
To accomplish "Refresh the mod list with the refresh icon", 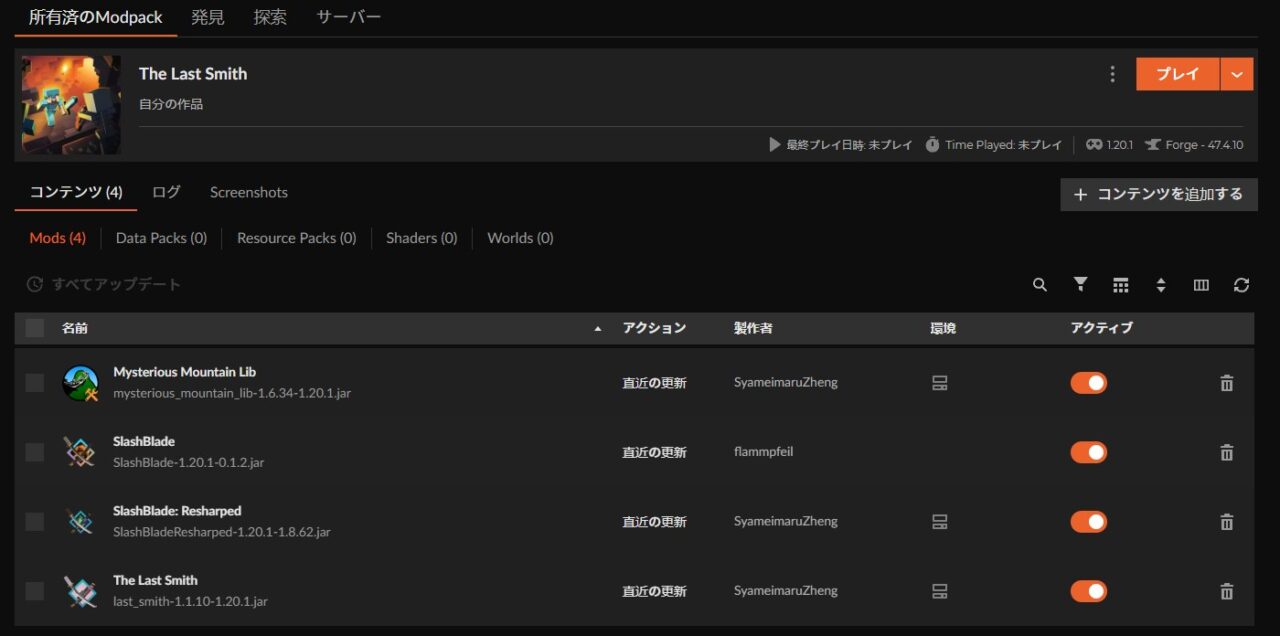I will [x=1241, y=285].
